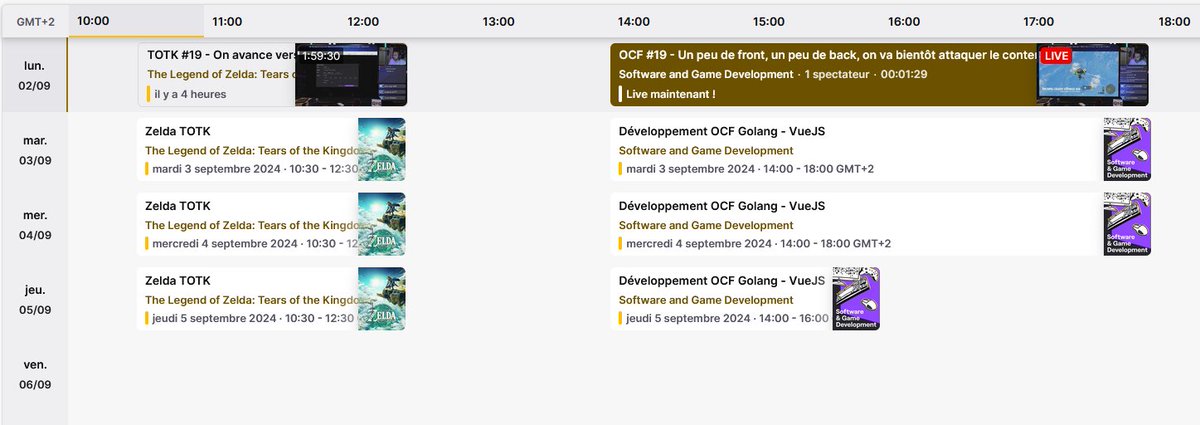Click 'mercredi 4 septembre 2024 · 14:00 - 18:00 GMT+2' text
Viewport: 1200px width, 425px height.
[x=759, y=244]
